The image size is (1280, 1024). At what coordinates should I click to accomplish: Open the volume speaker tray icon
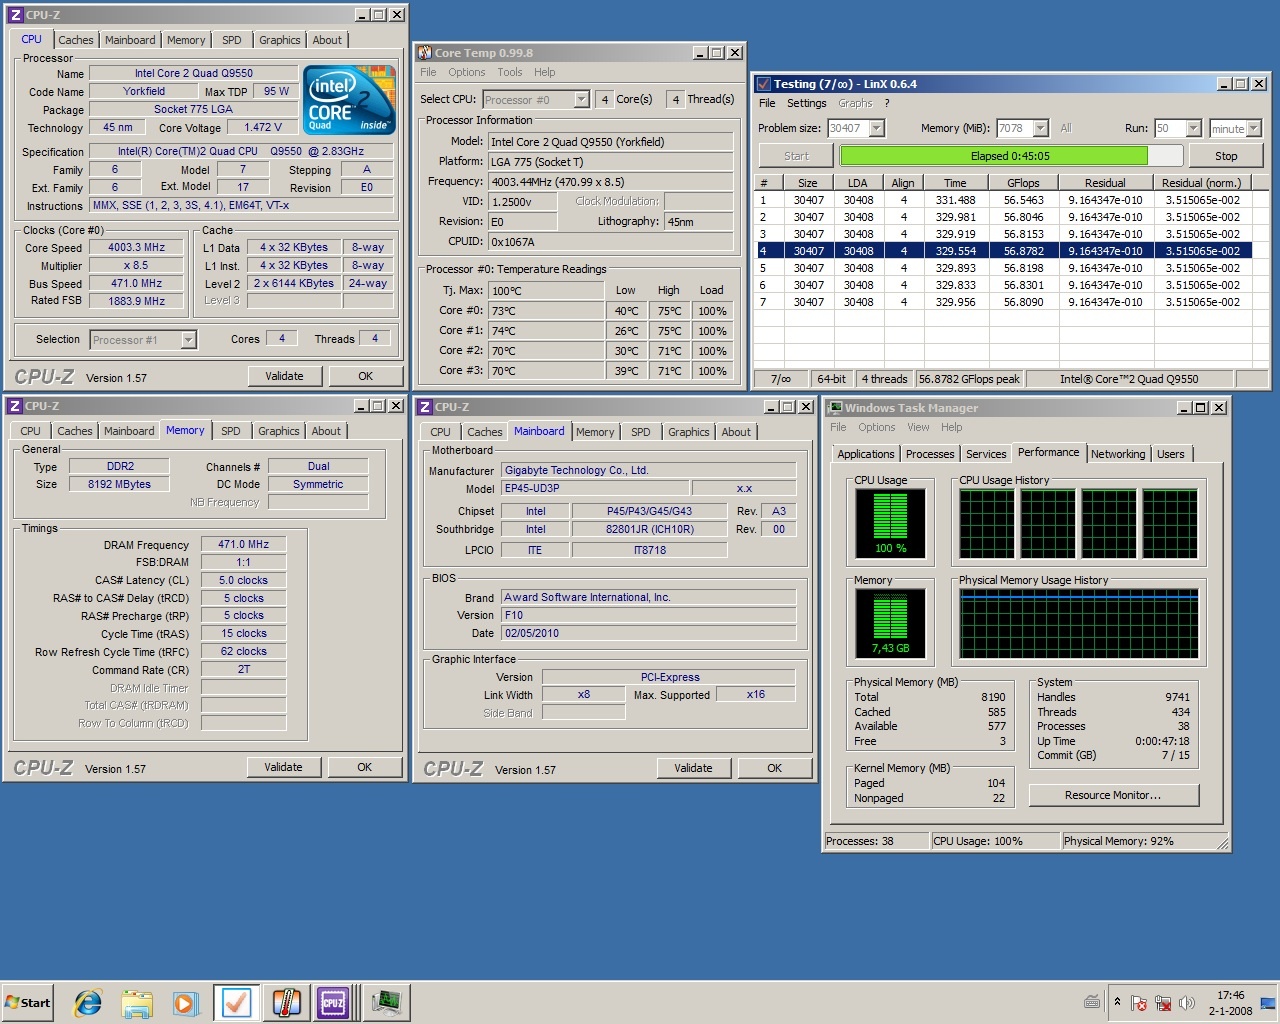pyautogui.click(x=1187, y=1003)
